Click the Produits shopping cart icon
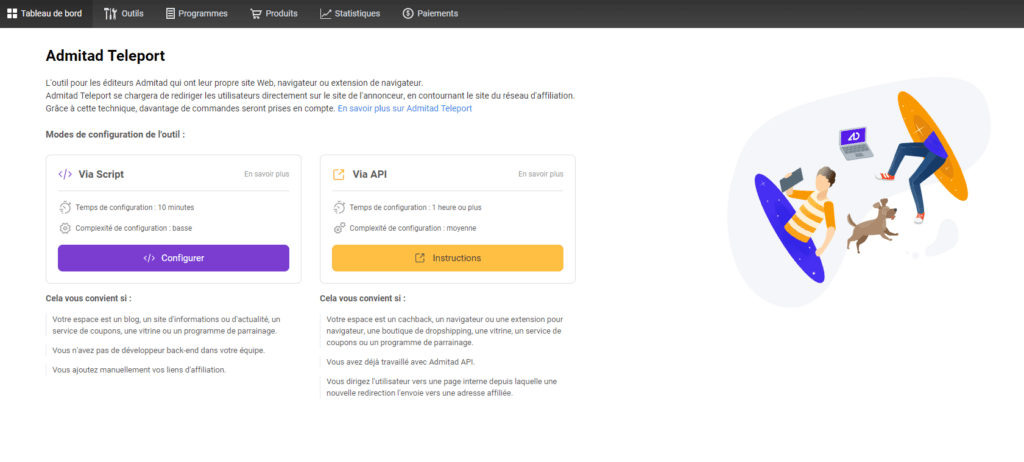Image resolution: width=1024 pixels, height=462 pixels. pos(256,13)
